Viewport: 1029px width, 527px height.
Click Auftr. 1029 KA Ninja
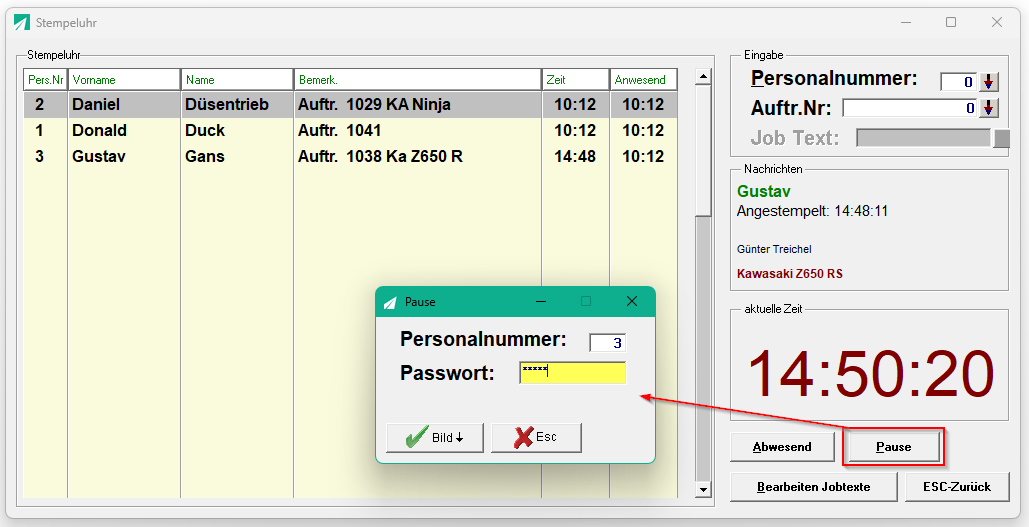[x=374, y=104]
